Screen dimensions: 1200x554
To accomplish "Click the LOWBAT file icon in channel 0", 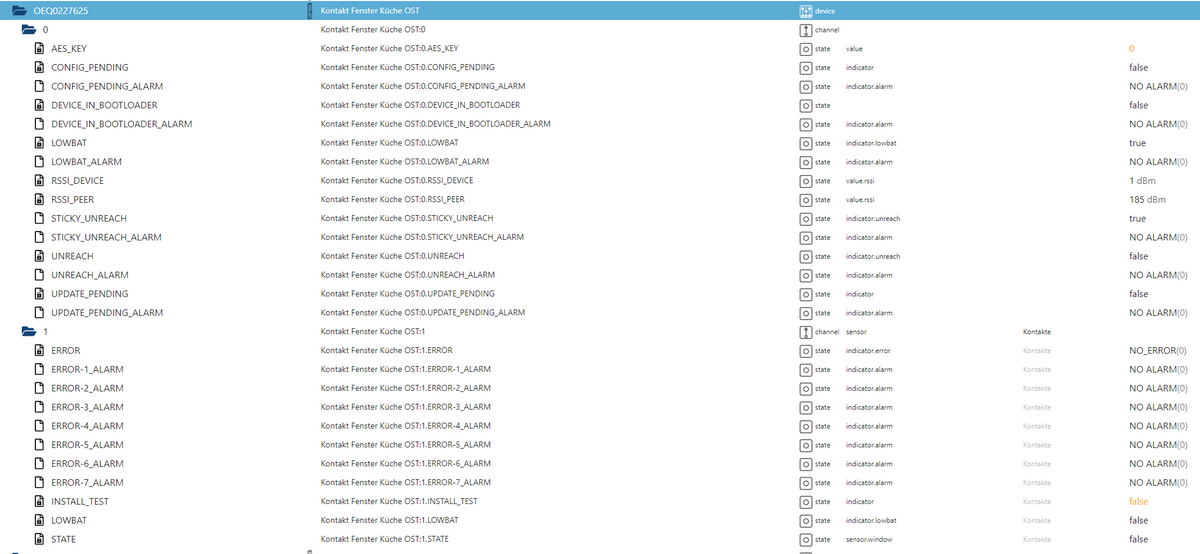I will pyautogui.click(x=40, y=143).
